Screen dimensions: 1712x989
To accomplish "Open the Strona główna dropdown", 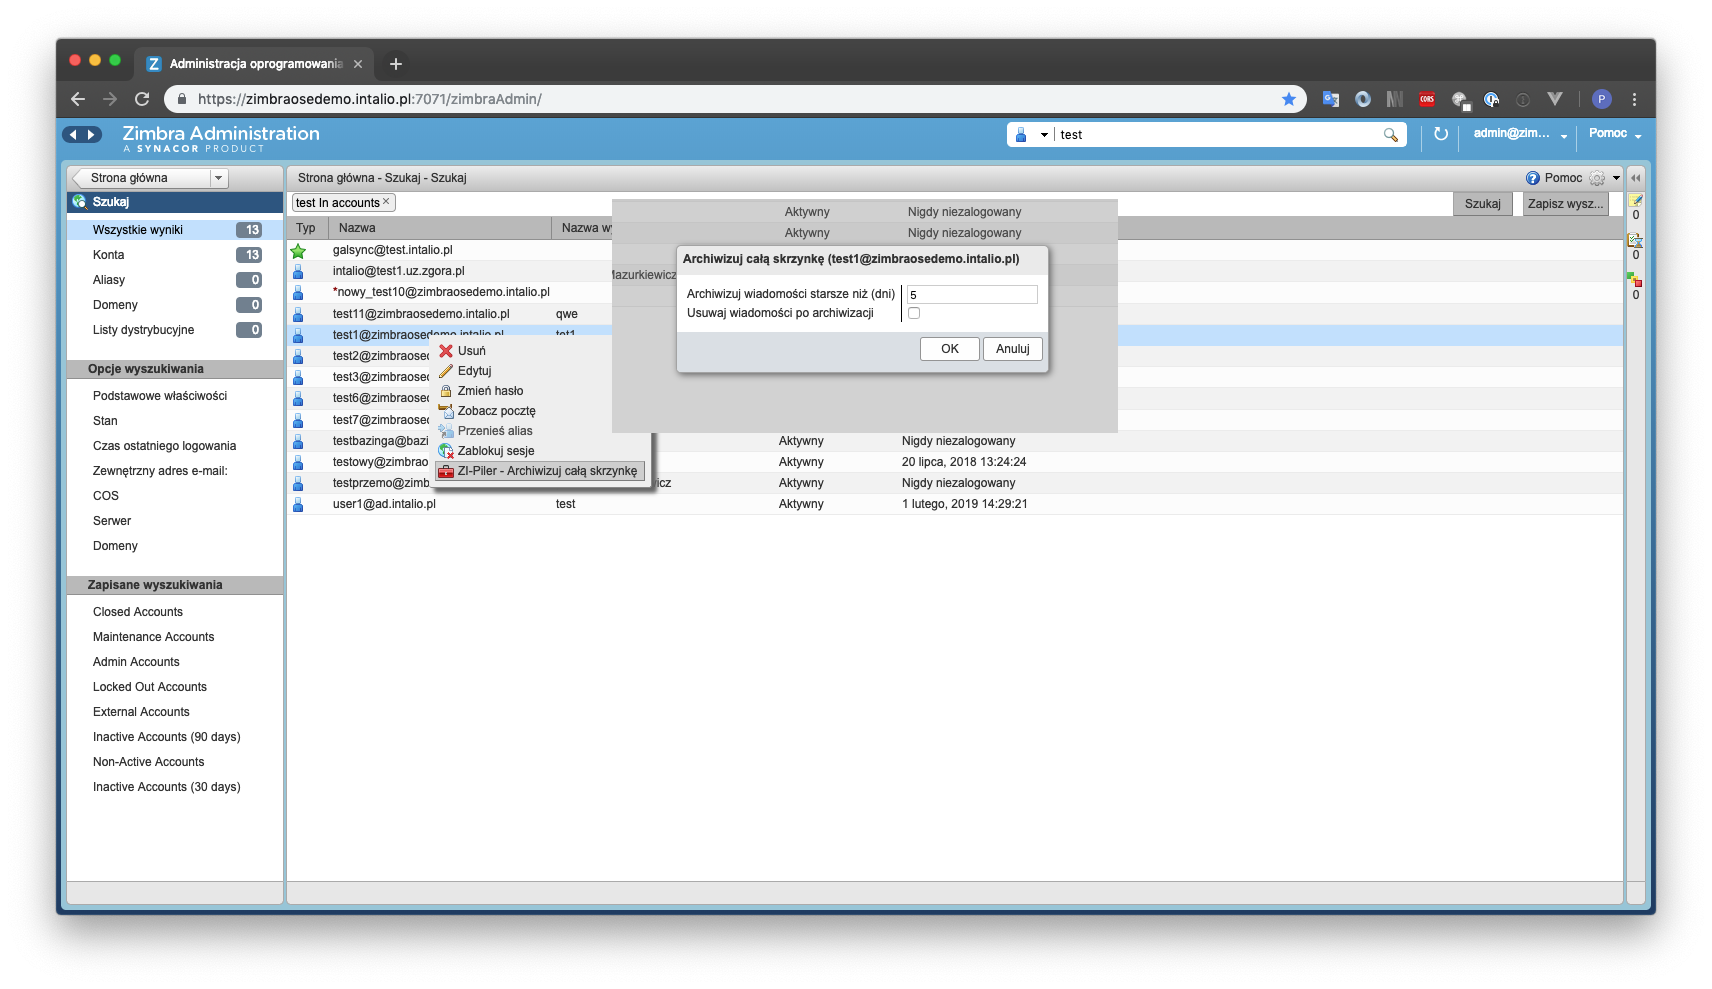I will pyautogui.click(x=219, y=178).
